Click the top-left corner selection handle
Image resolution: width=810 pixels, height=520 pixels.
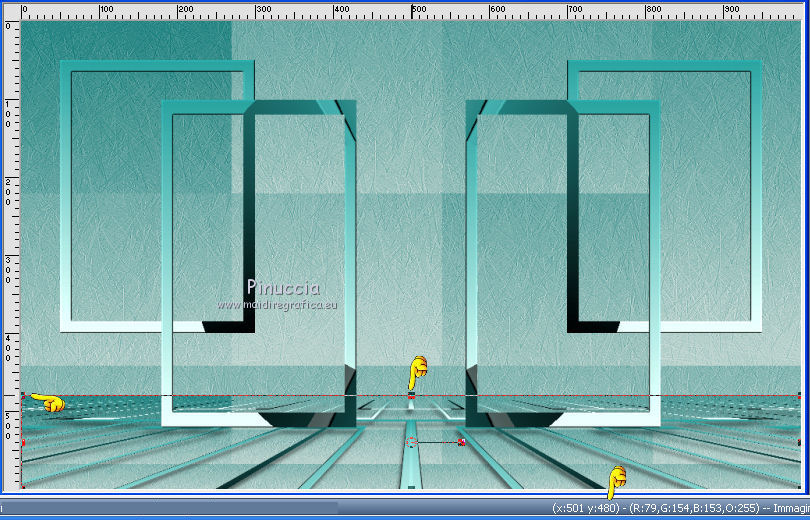click(x=23, y=396)
